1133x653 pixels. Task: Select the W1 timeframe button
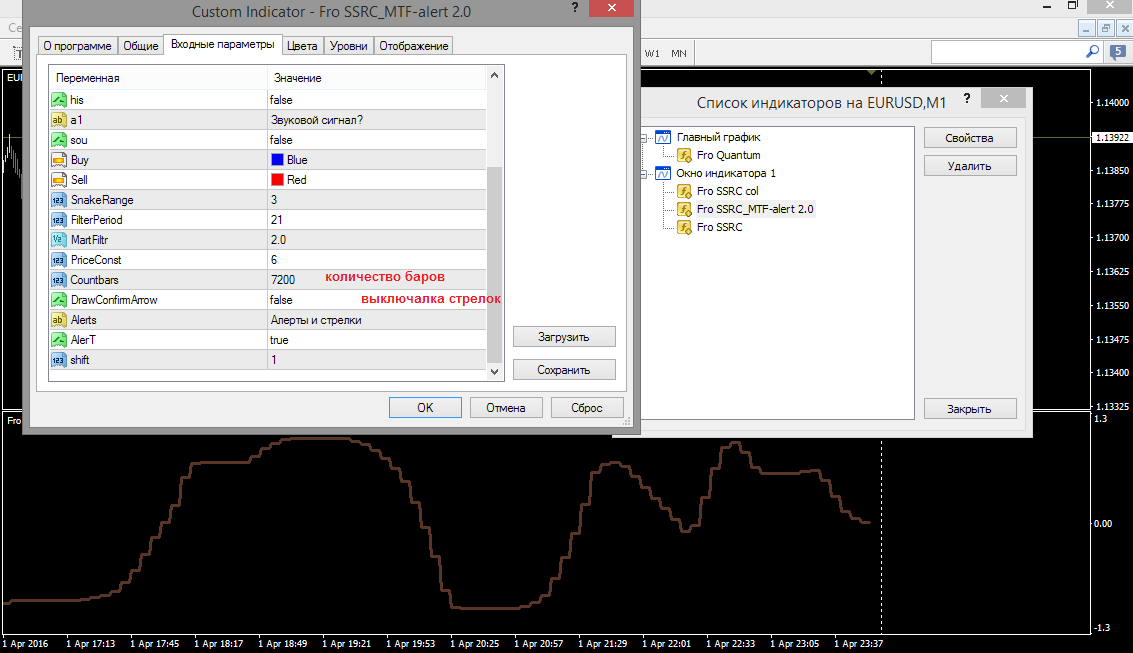pos(652,53)
